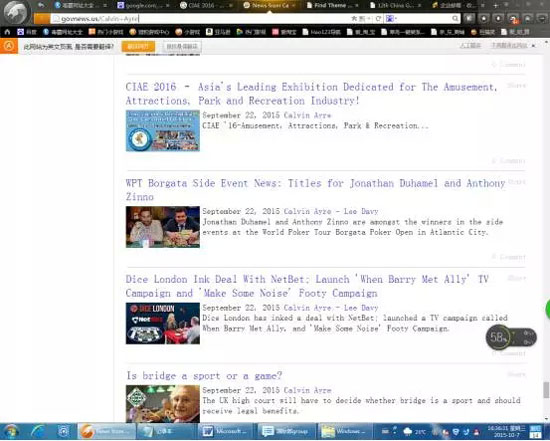This screenshot has width=550, height=441.
Task: Click the Dice London article thumbnail
Action: tap(163, 323)
